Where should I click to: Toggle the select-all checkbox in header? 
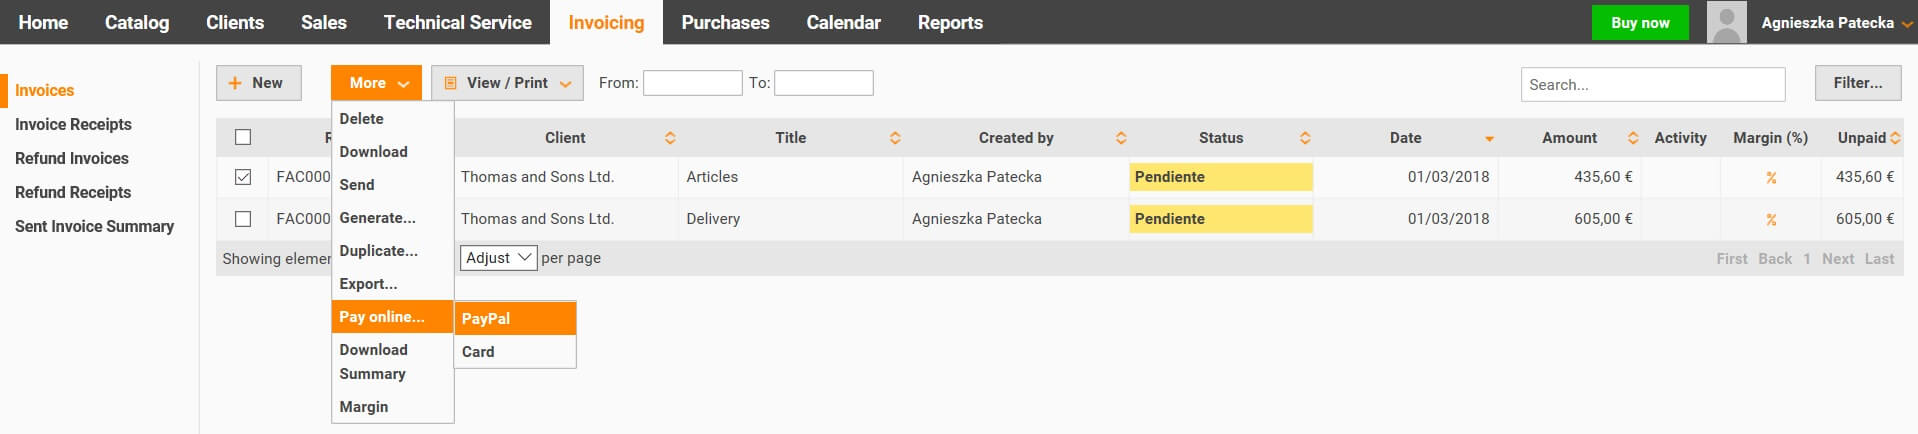pyautogui.click(x=243, y=137)
